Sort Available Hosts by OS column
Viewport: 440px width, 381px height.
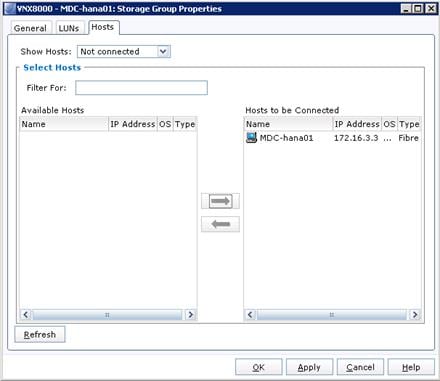tap(165, 124)
